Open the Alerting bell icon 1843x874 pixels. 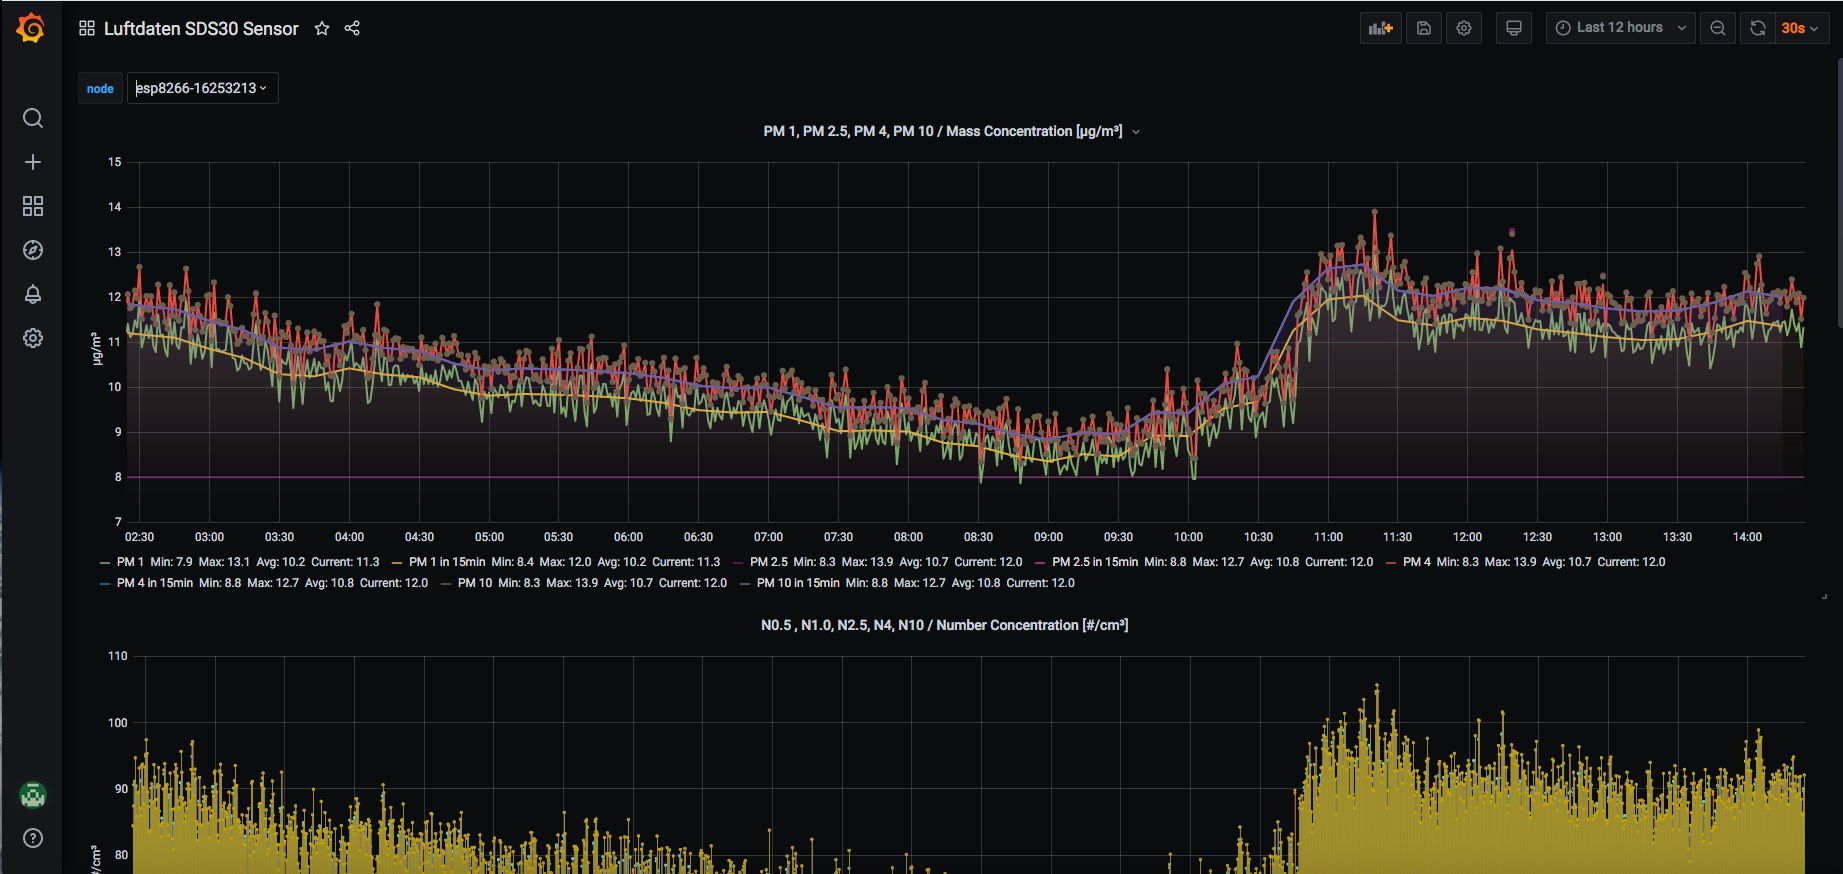tap(33, 294)
